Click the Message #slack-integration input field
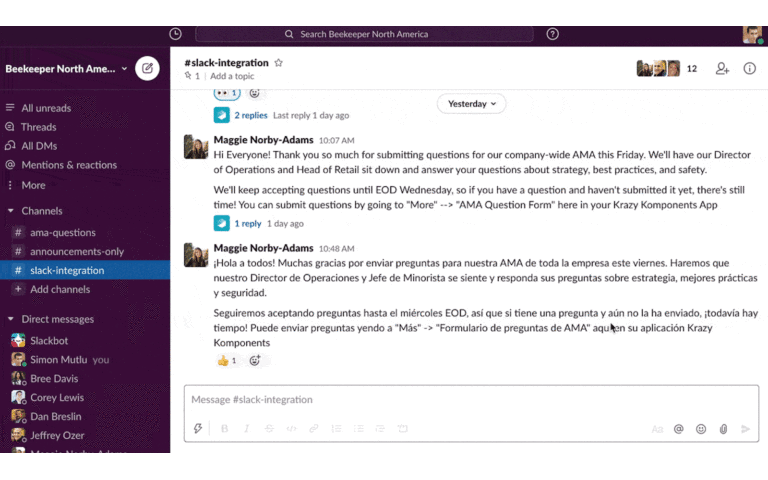 coord(471,400)
